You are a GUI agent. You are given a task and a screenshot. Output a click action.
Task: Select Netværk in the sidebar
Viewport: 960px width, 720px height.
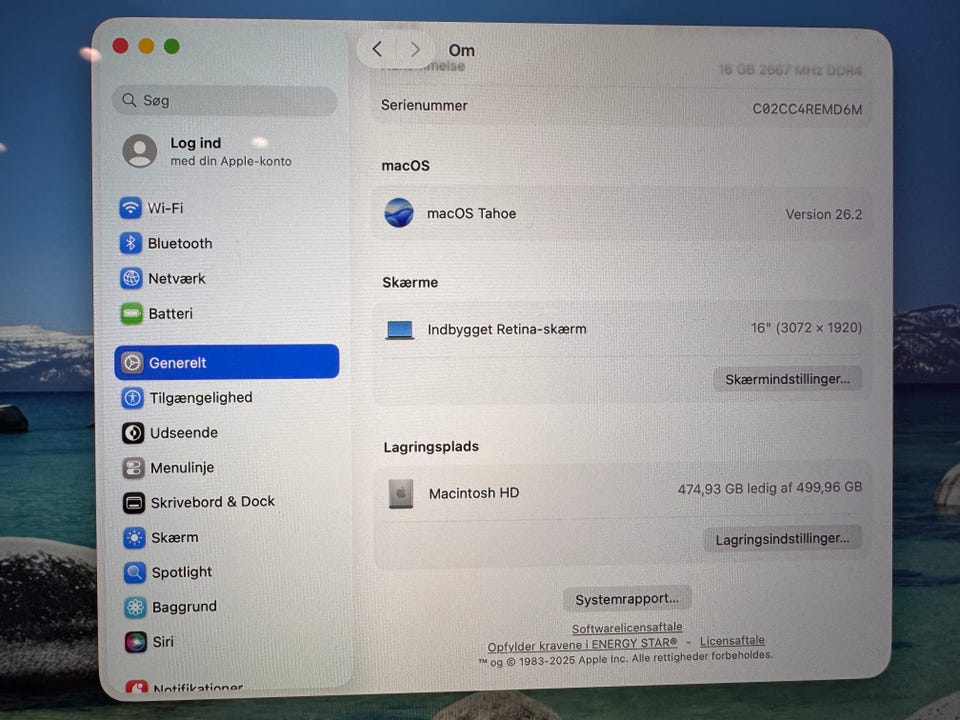tap(227, 278)
